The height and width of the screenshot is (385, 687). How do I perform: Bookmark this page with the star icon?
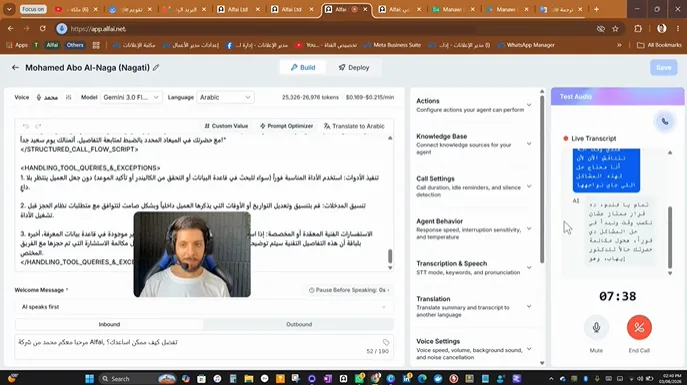(x=615, y=29)
